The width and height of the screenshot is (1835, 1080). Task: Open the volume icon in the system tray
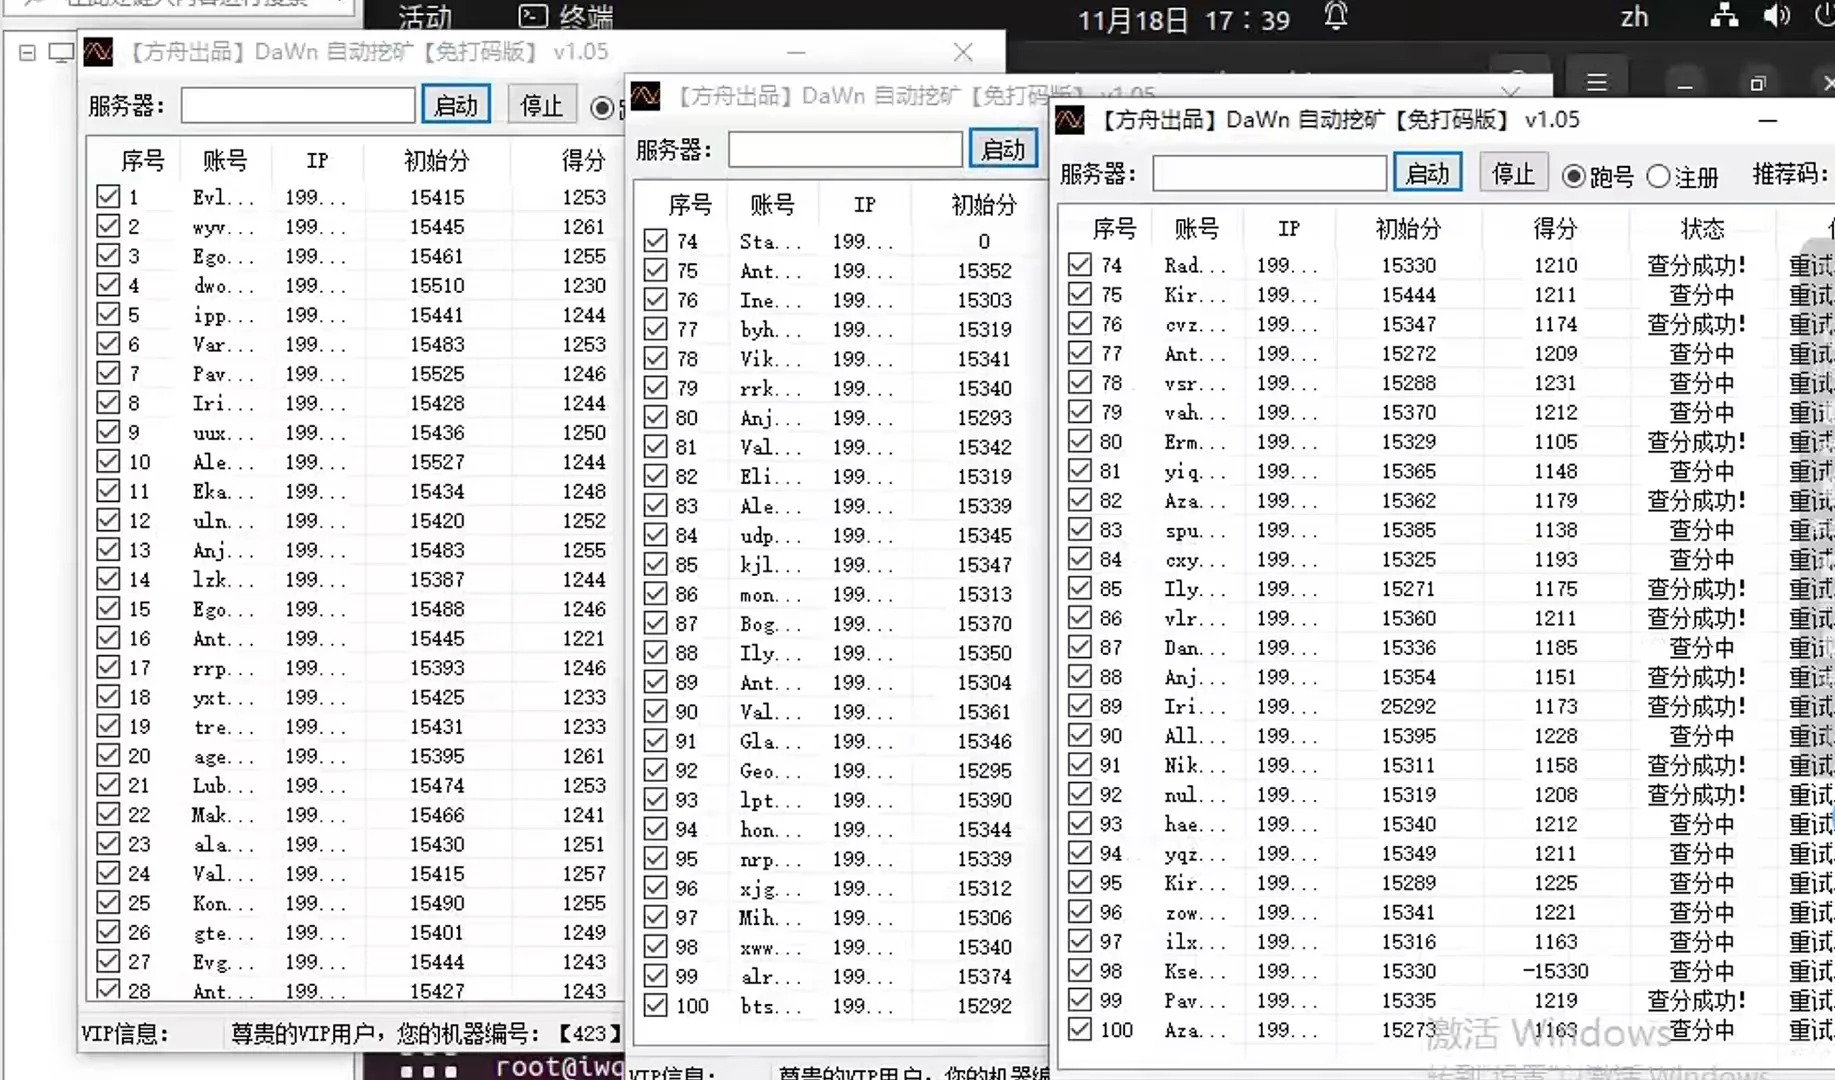(x=1778, y=16)
